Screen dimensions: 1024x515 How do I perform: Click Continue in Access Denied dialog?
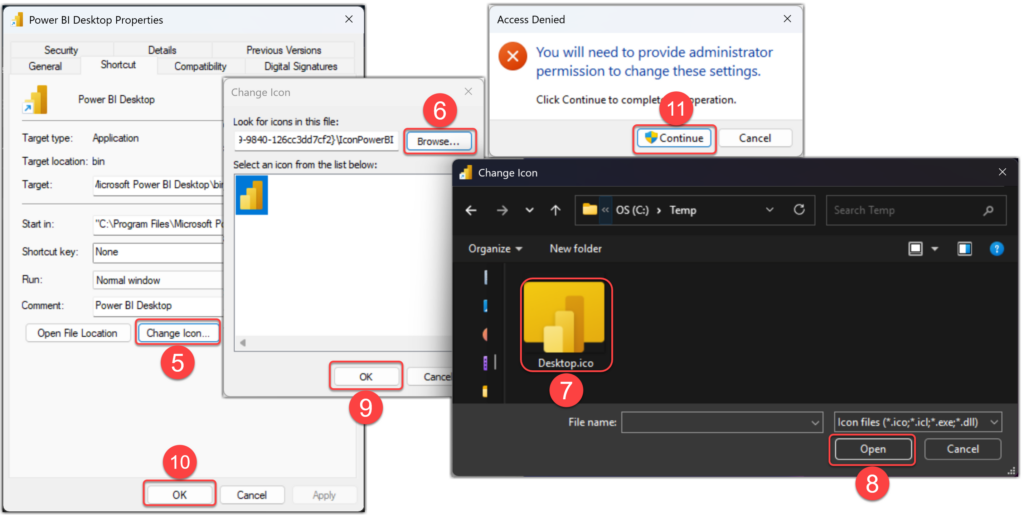[x=675, y=138]
